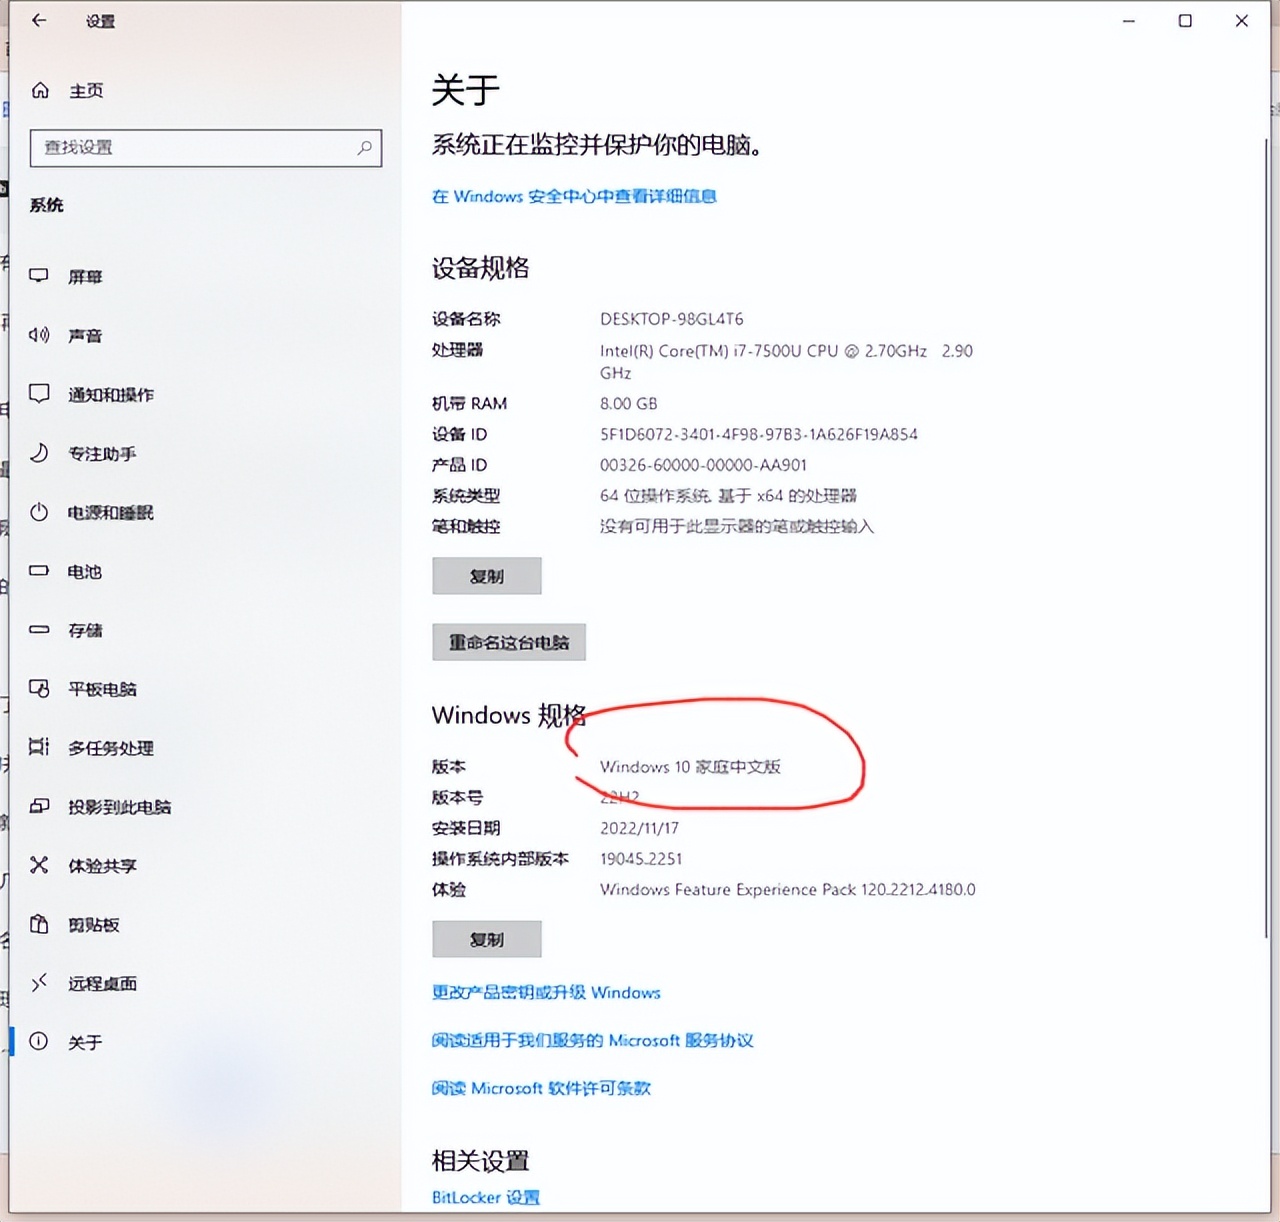Go to 主页 Settings home page
Screen dimensions: 1280x1222
[85, 90]
